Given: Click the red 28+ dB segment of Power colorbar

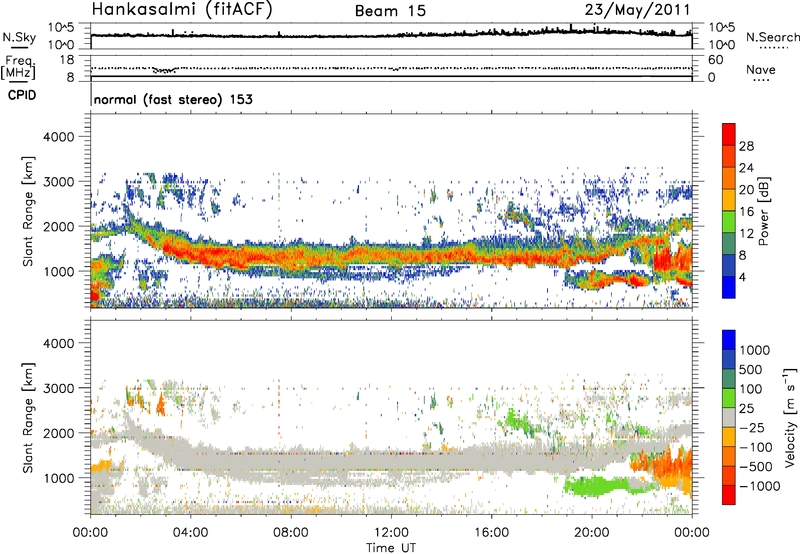Looking at the screenshot, I should point(729,135).
